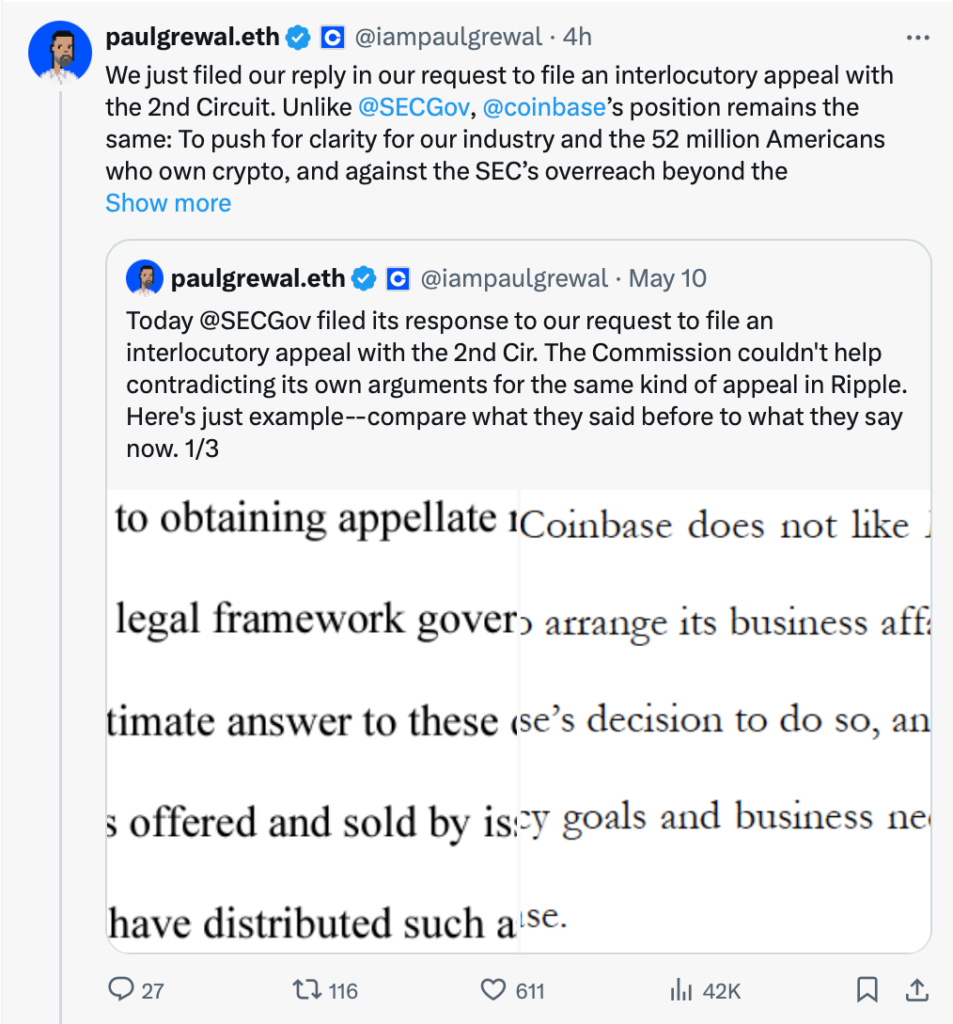This screenshot has height=1024, width=953.
Task: Expand tweet text with Show more
Action: tap(168, 203)
